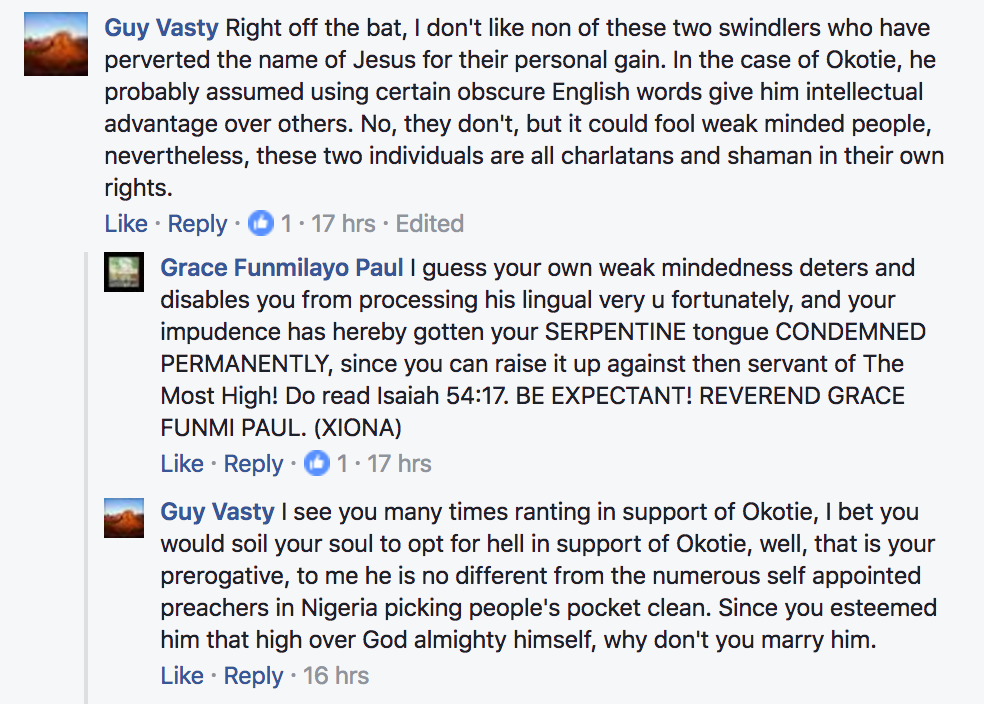Click the thumbs-up reaction icon on Grace's reply
The height and width of the screenshot is (704, 984).
pyautogui.click(x=318, y=464)
